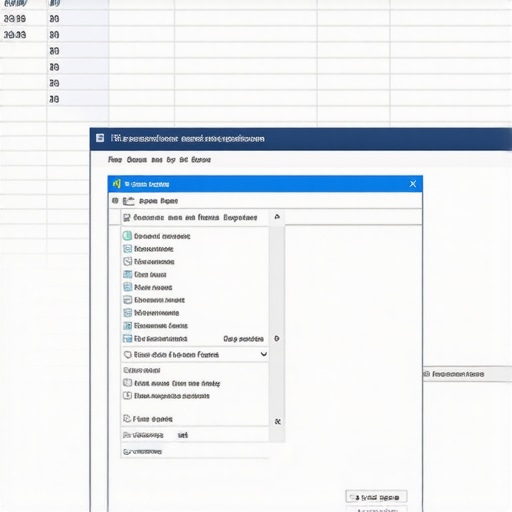Open the first menu in the outer window menu bar
The image size is (512, 512).
115,160
